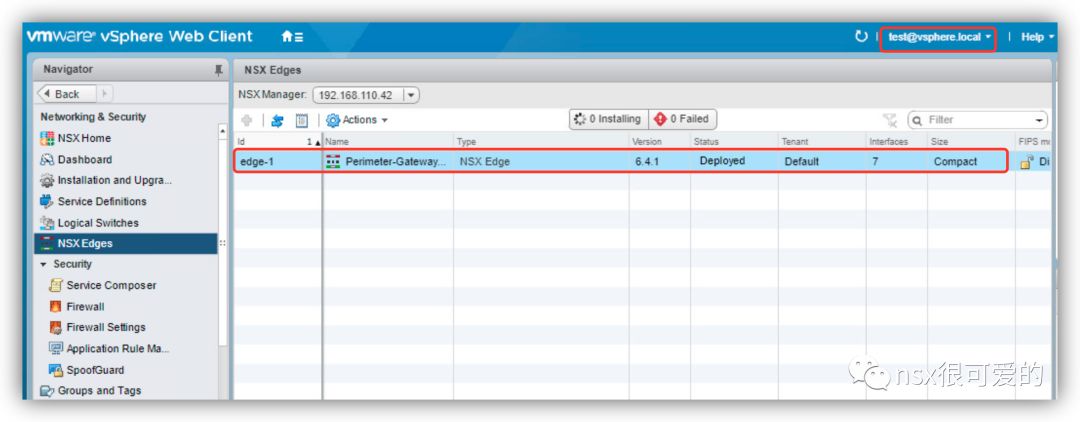Sort by the Id column header
This screenshot has height=422, width=1080.
point(278,141)
